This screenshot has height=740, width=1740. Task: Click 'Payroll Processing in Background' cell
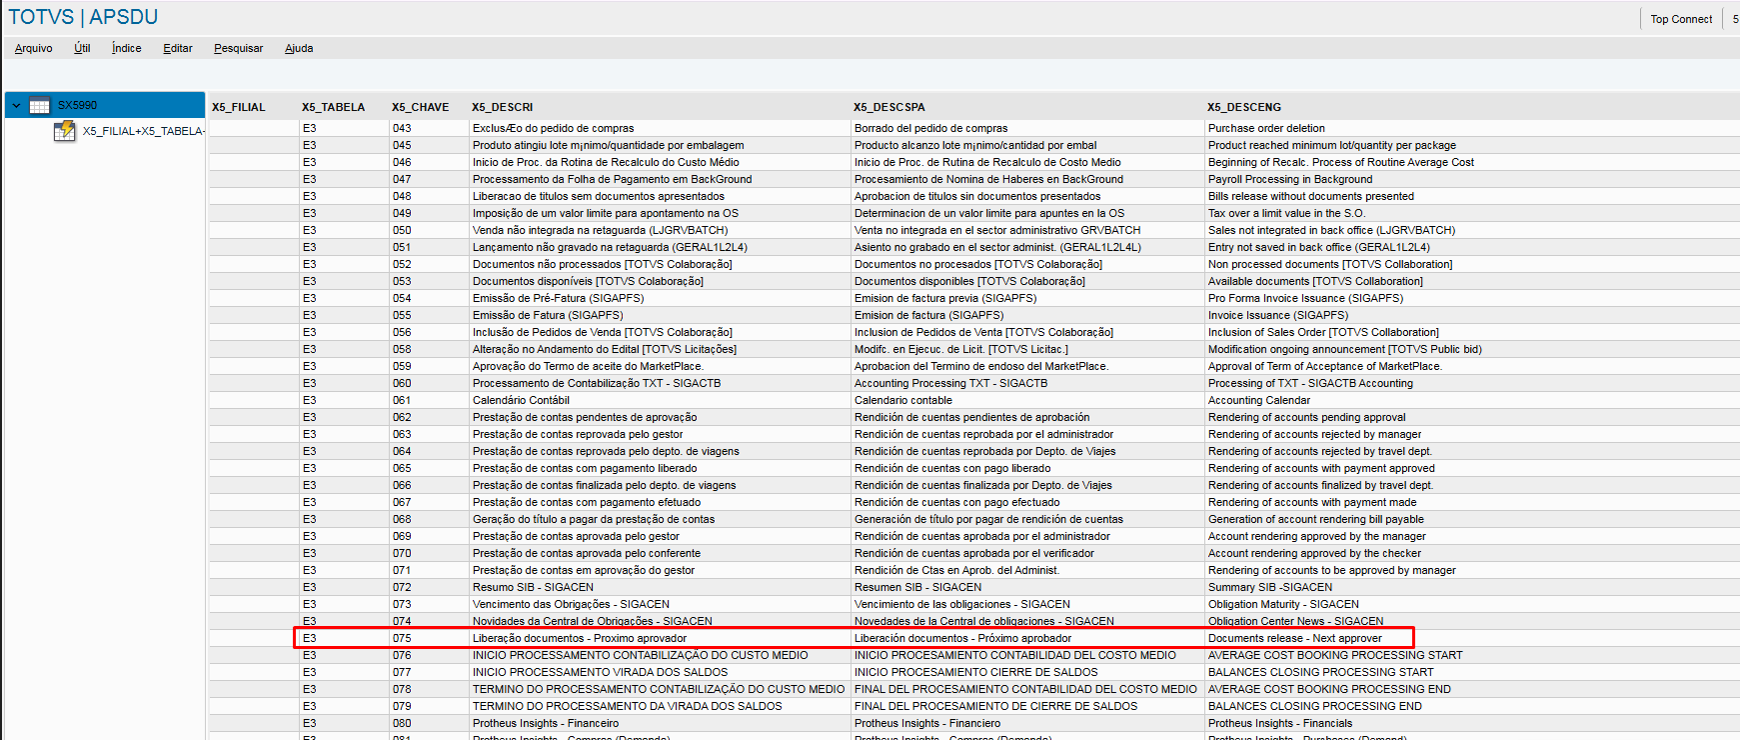coord(1472,179)
